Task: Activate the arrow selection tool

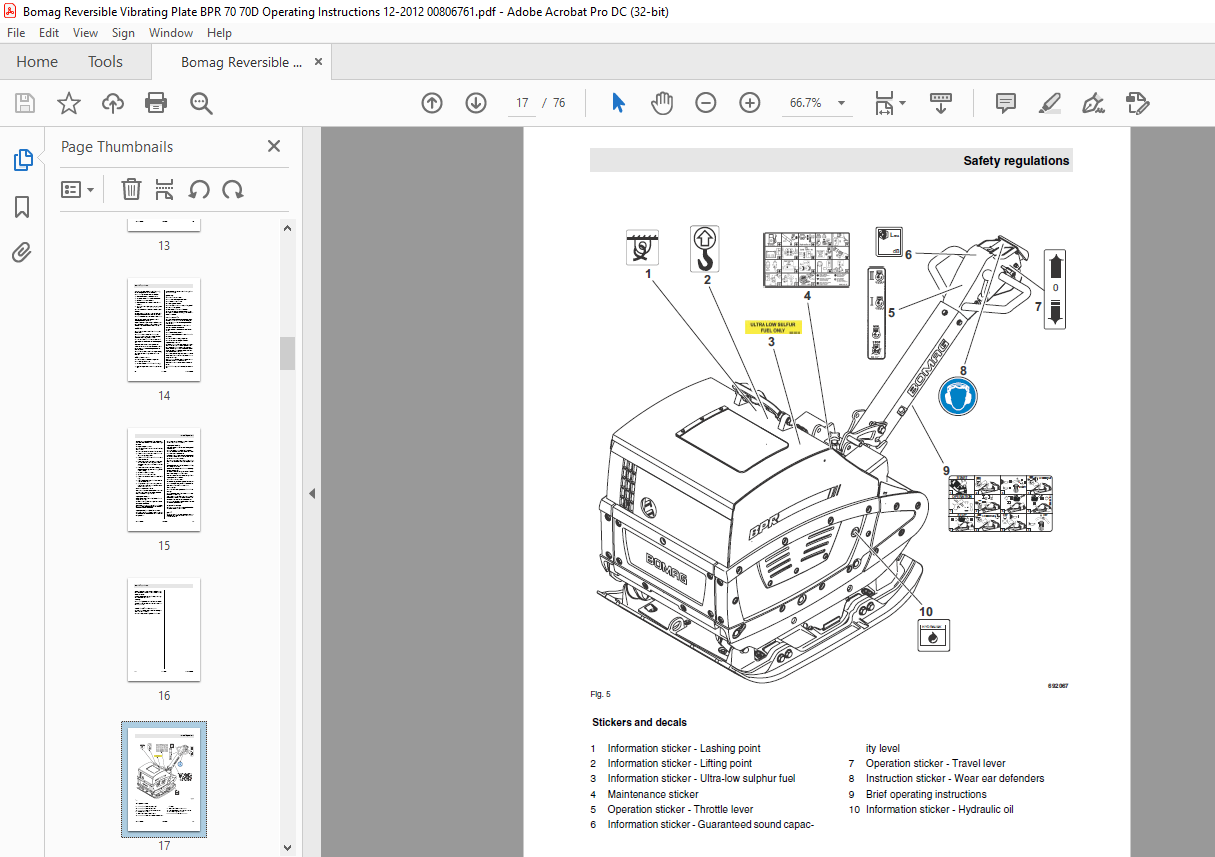Action: tap(619, 103)
